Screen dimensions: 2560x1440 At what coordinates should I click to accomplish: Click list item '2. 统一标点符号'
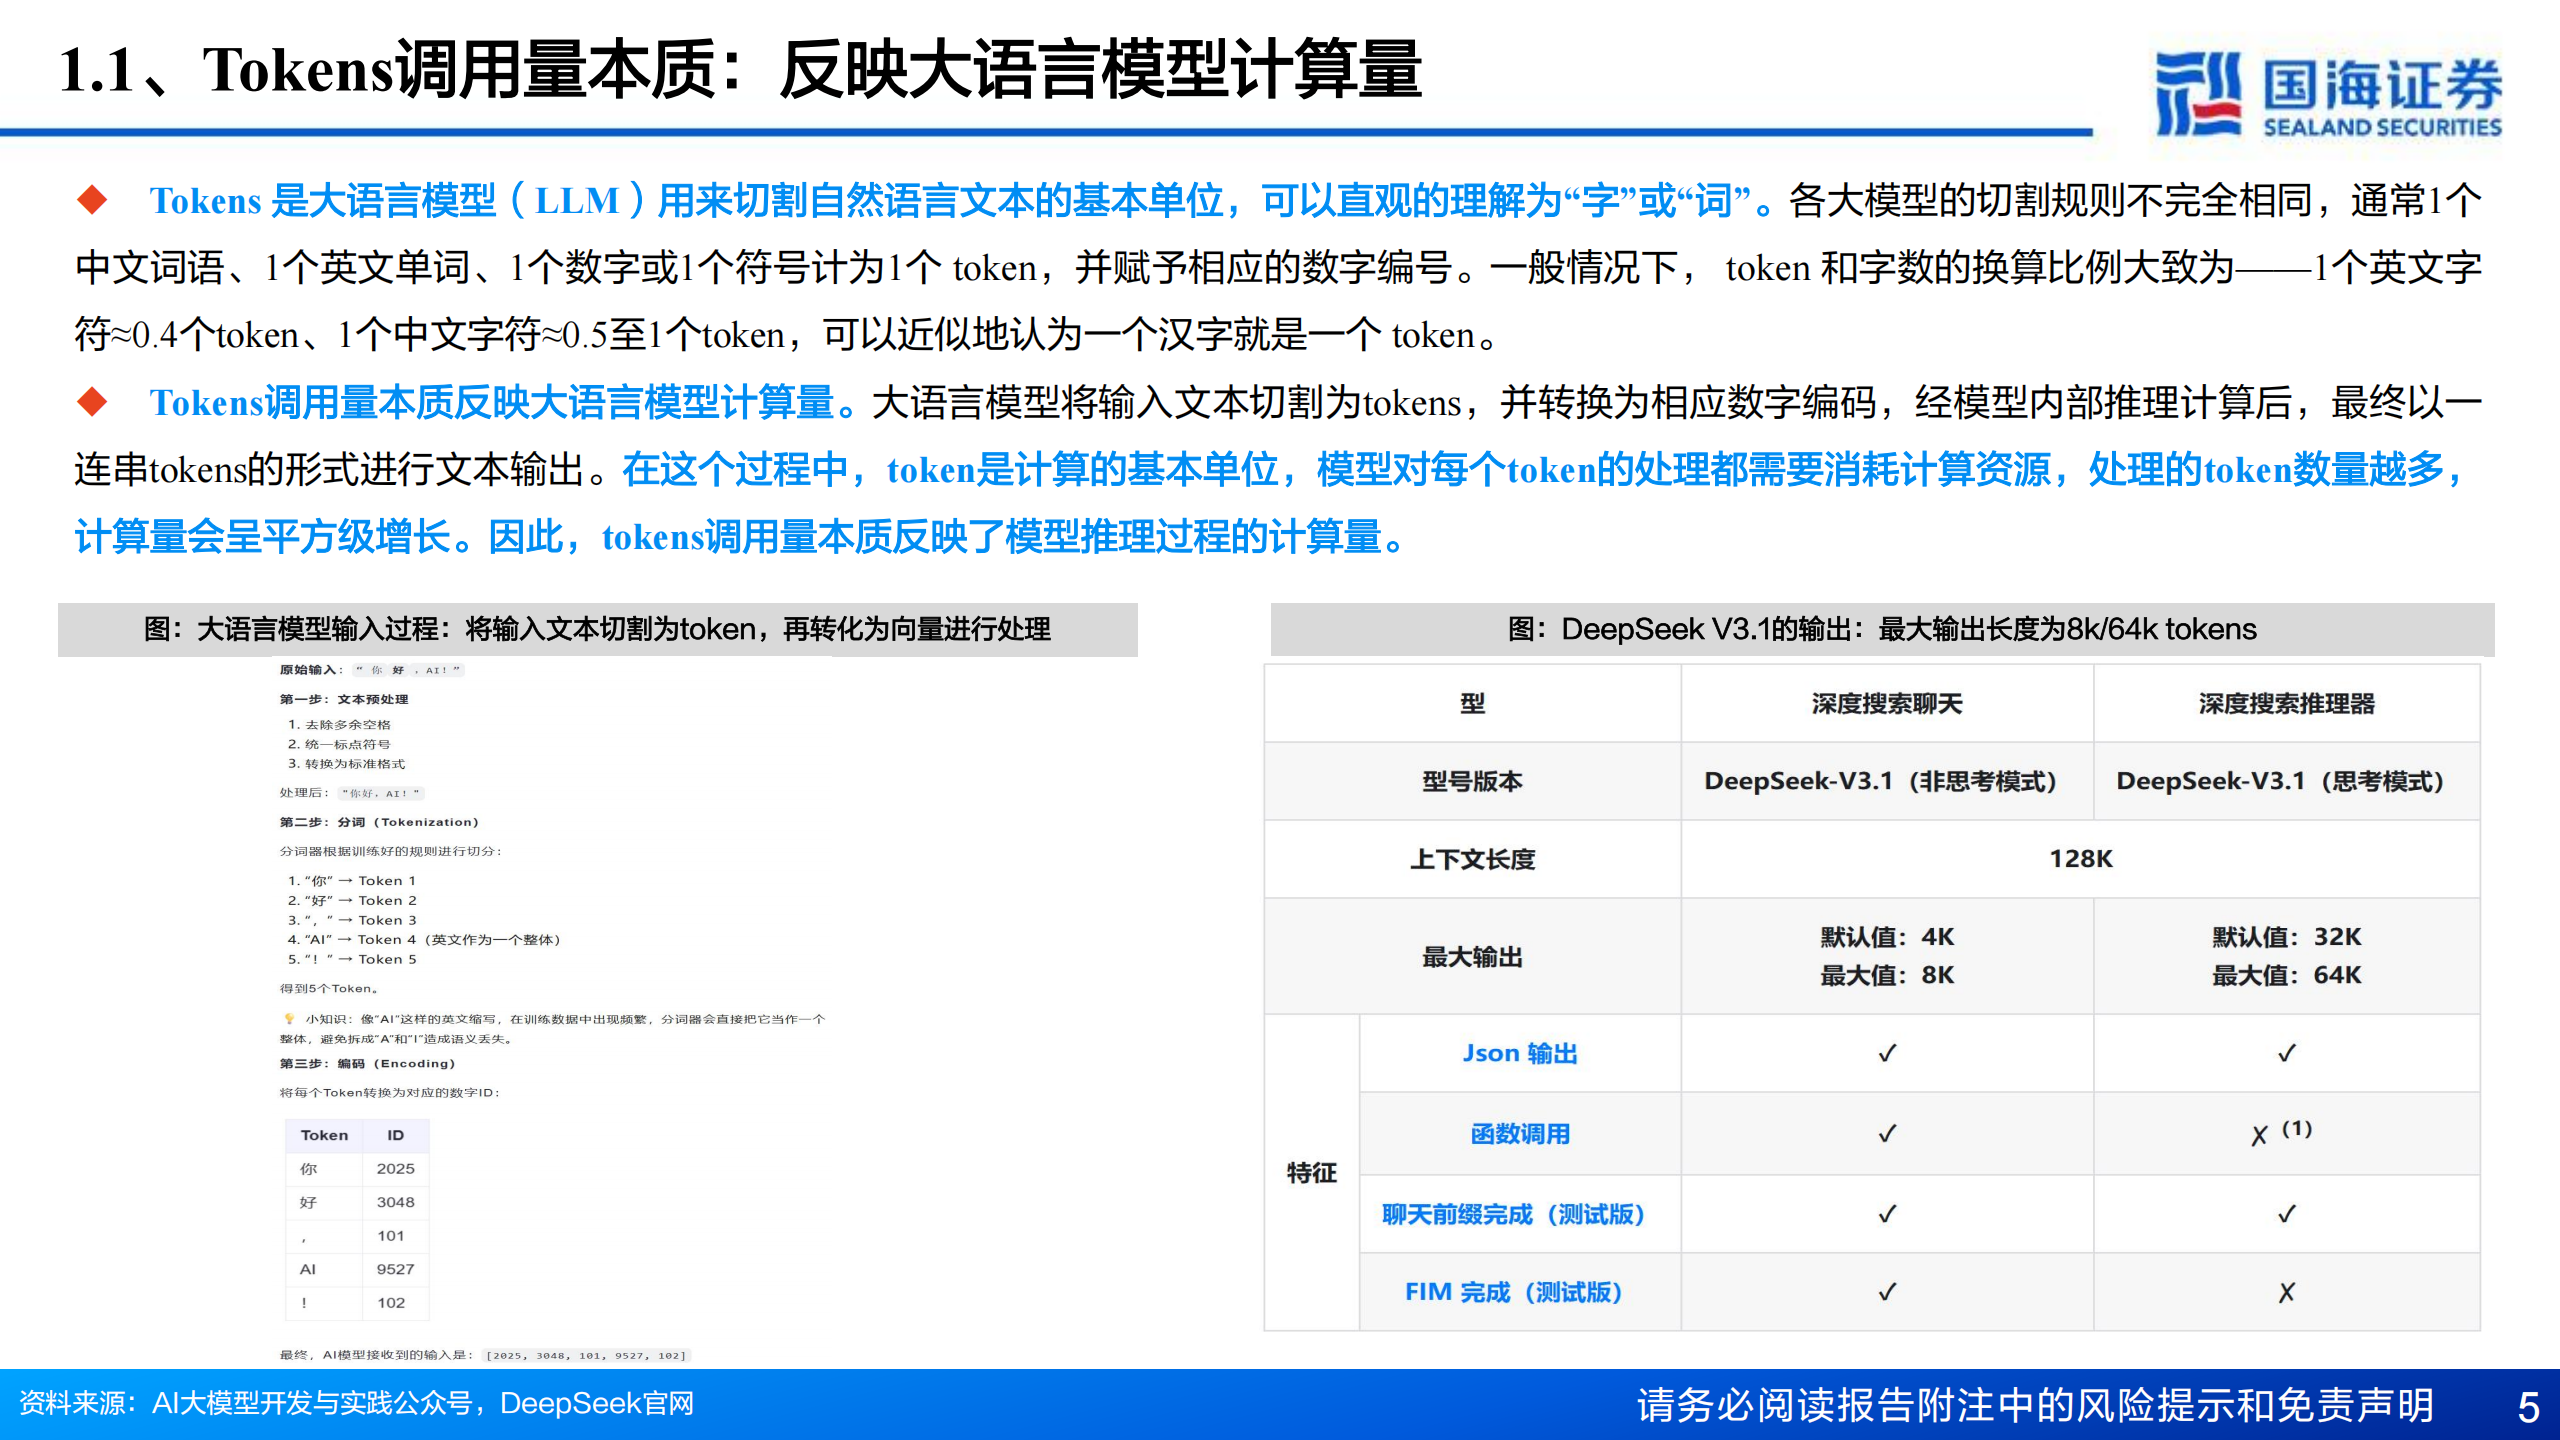pos(339,744)
